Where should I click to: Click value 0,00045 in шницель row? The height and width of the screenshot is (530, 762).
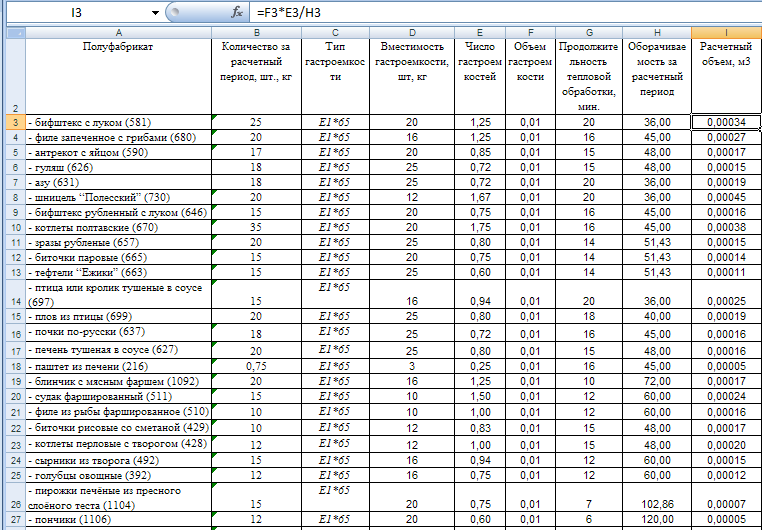coord(726,198)
